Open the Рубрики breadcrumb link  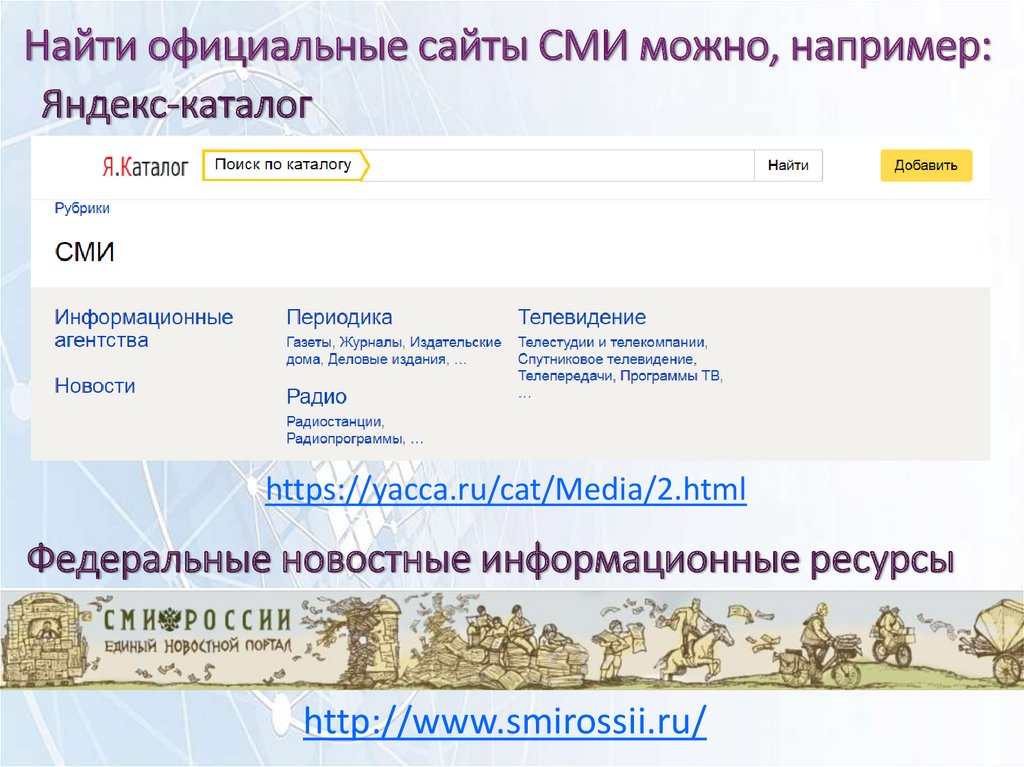[82, 209]
